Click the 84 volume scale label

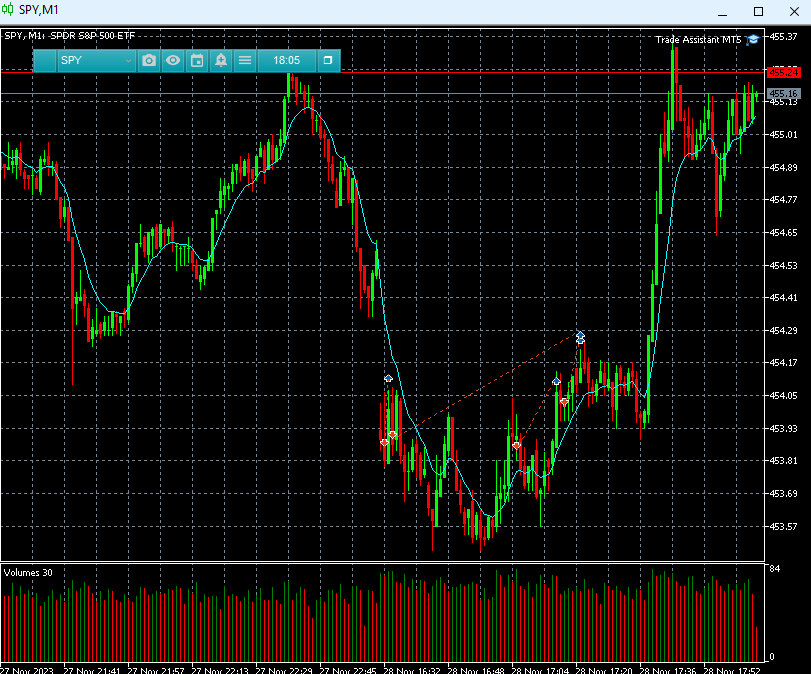point(774,568)
